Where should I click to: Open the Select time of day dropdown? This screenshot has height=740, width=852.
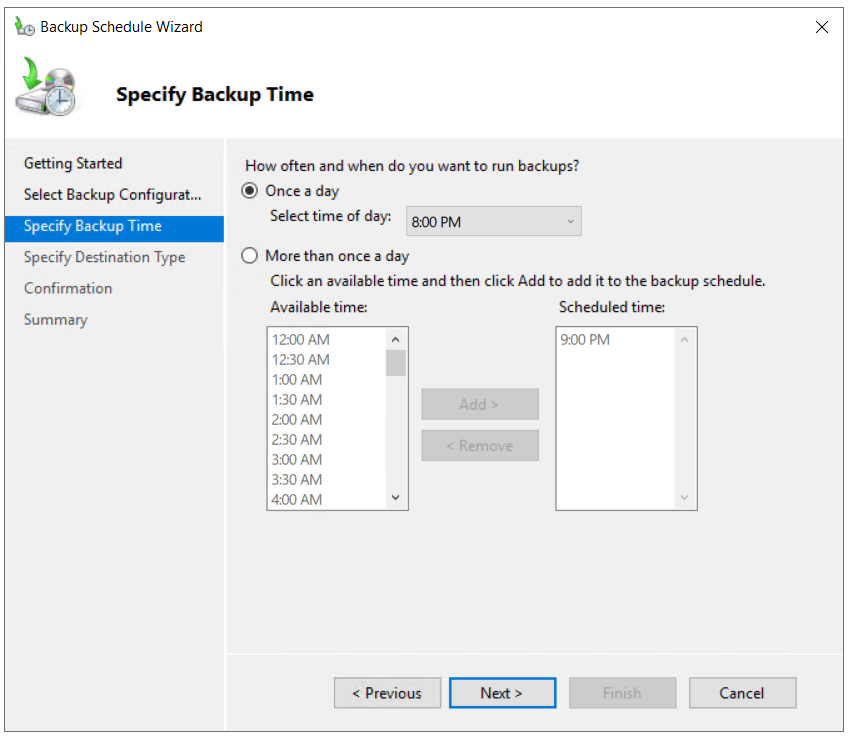point(493,222)
